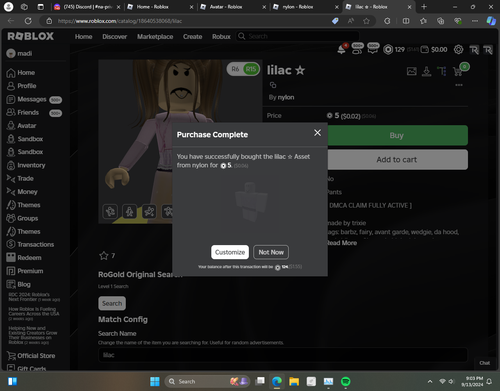This screenshot has height=391, width=500.
Task: Switch avatar rig to R15
Action: coord(251,69)
